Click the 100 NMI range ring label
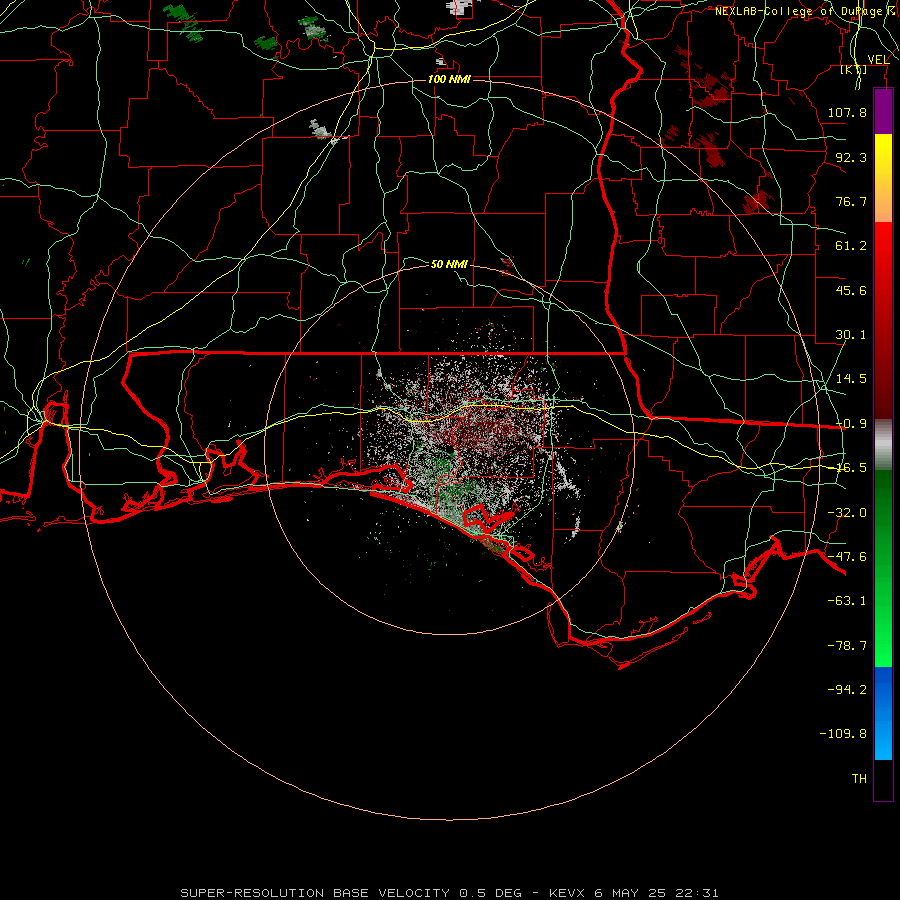This screenshot has width=900, height=900. point(449,79)
